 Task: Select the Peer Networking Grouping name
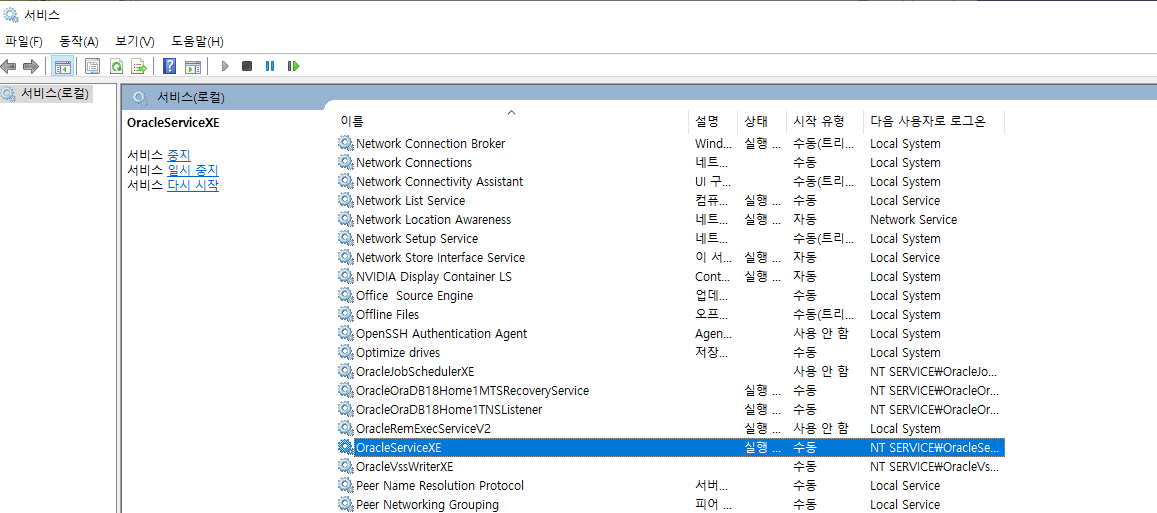427,505
